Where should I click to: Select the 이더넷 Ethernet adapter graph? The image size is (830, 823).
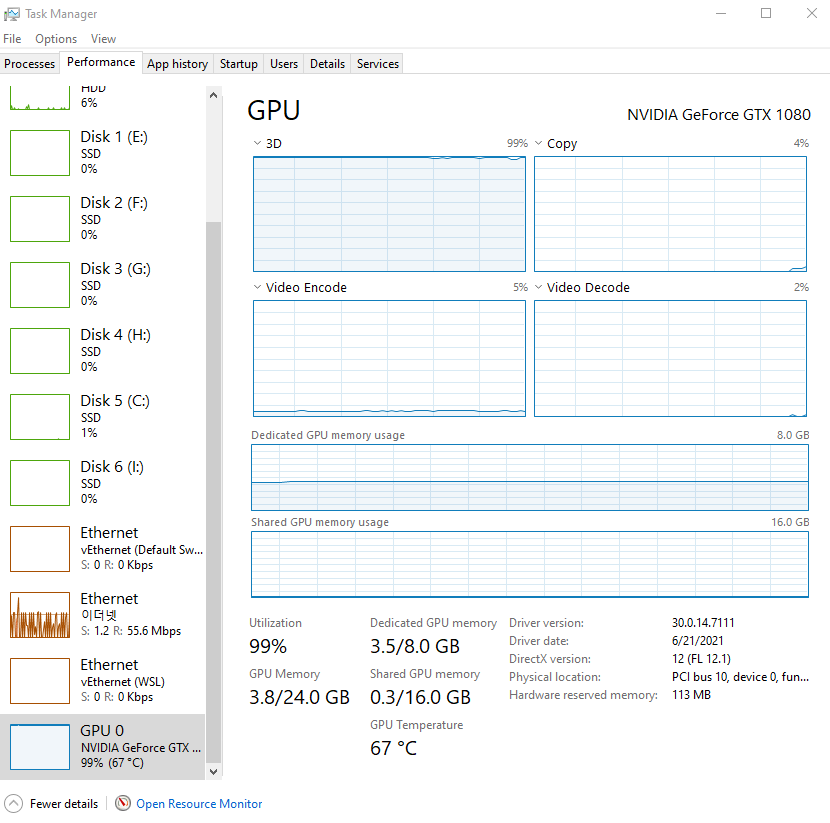(x=40, y=614)
